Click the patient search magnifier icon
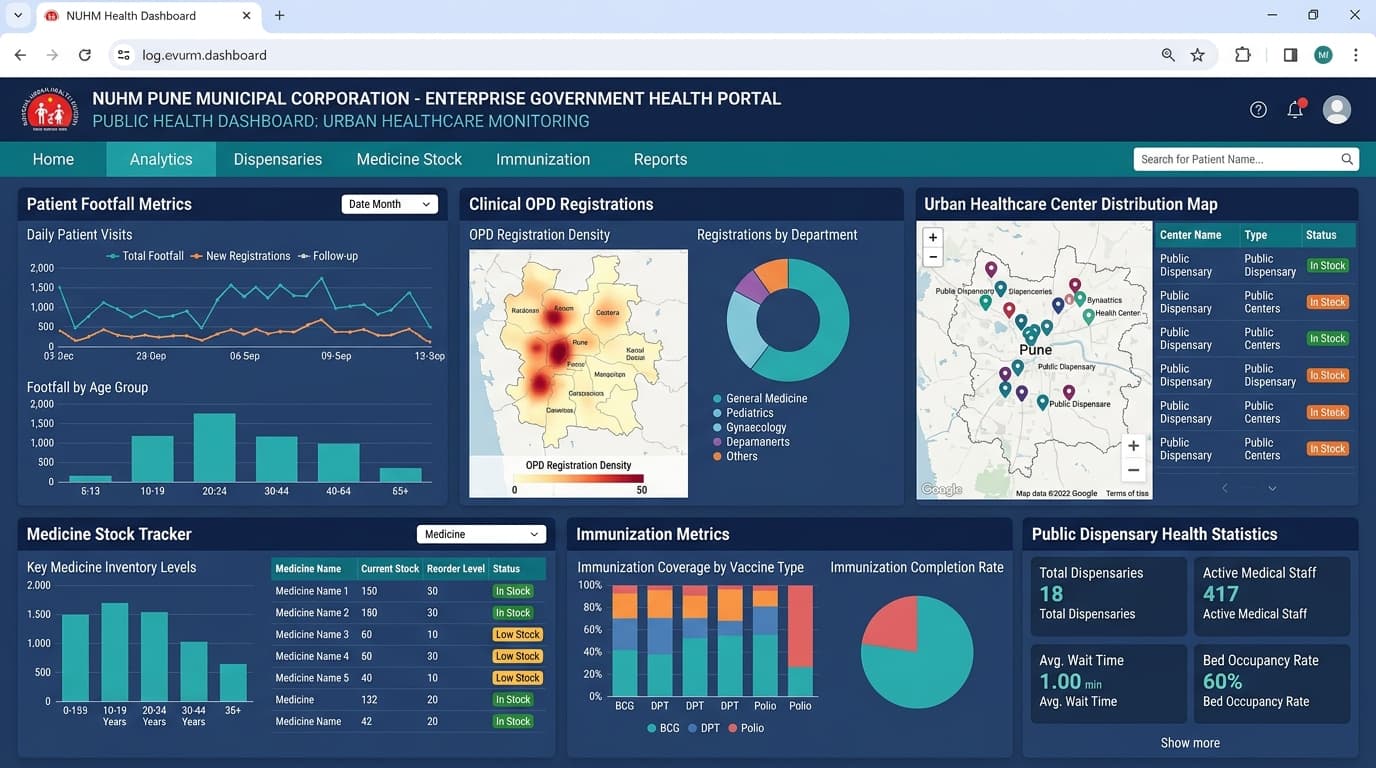 pos(1347,159)
